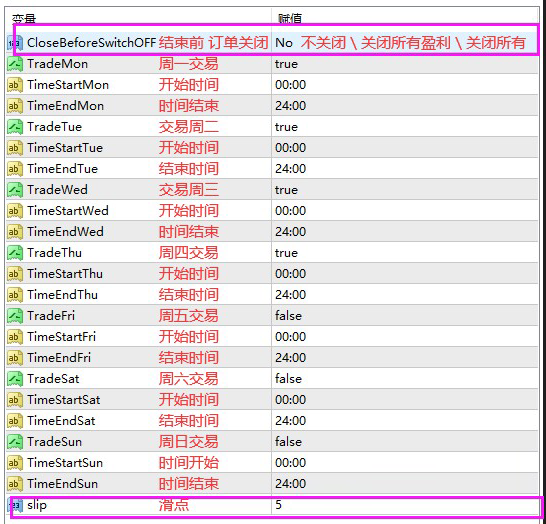546x524 pixels.
Task: Edit the TimeStartSat 00:00 value
Action: click(290, 400)
